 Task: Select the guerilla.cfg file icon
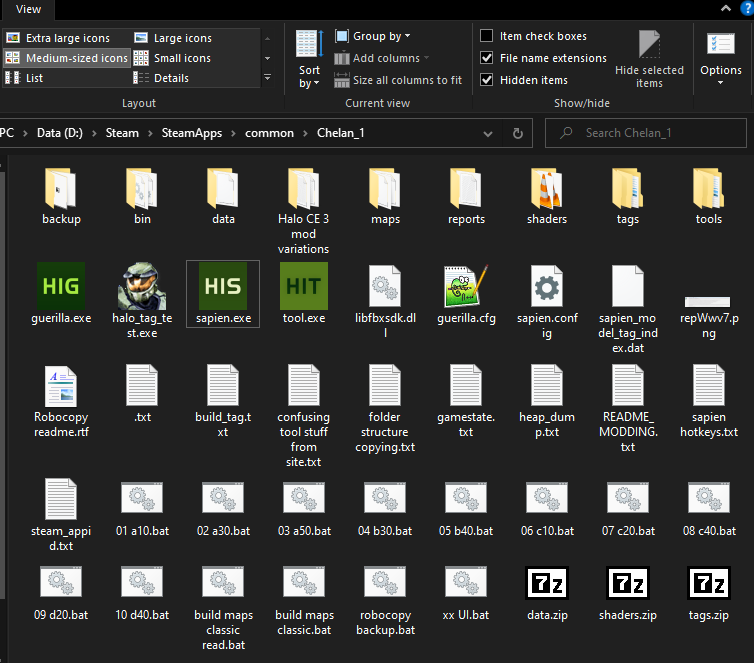pyautogui.click(x=465, y=285)
